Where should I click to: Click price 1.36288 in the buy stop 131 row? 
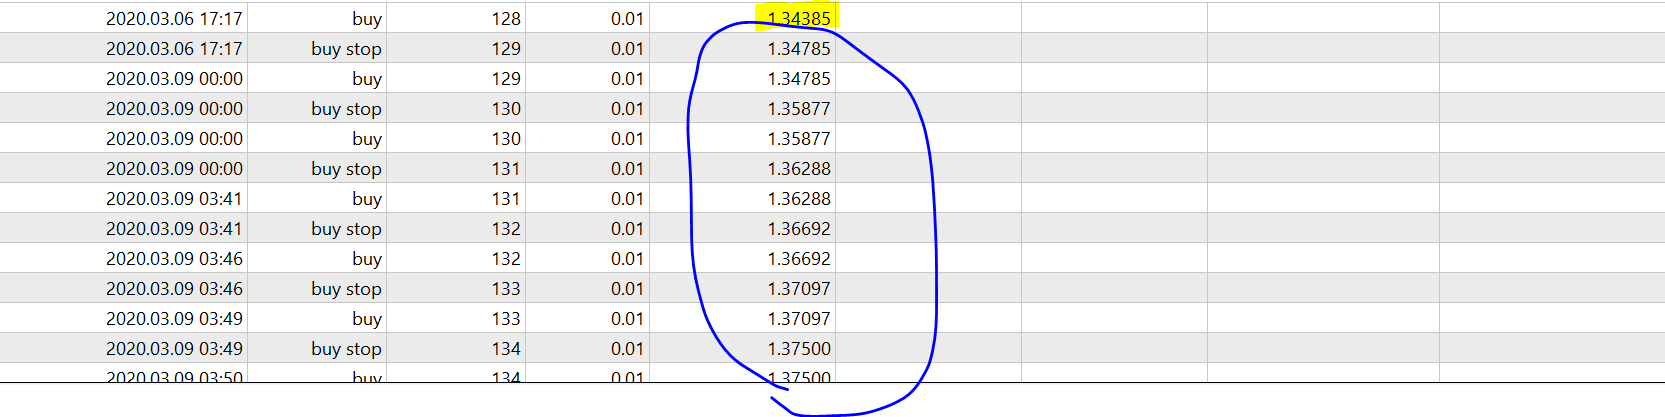(799, 168)
